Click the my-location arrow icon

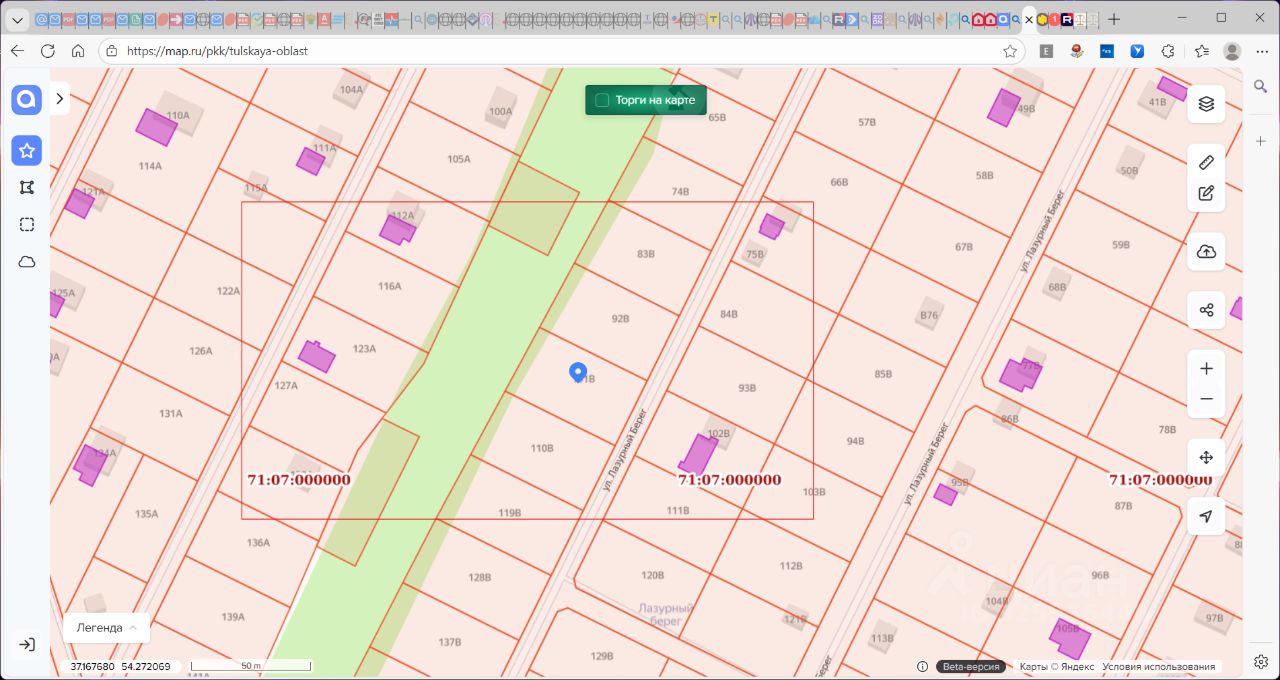1206,516
